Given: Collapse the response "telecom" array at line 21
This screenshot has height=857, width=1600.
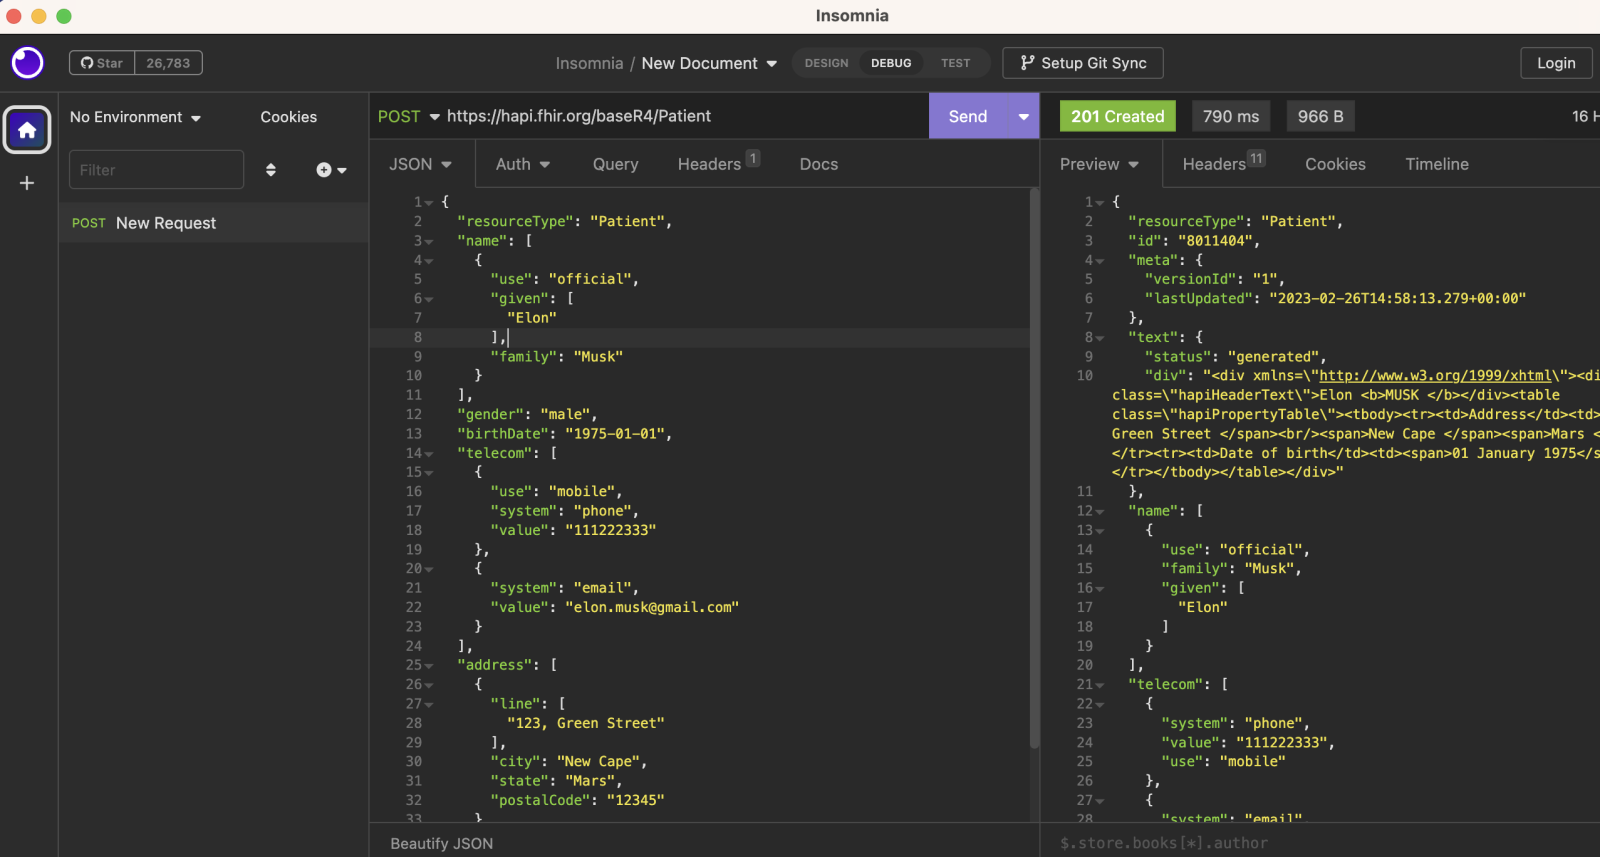Looking at the screenshot, I should [1100, 686].
